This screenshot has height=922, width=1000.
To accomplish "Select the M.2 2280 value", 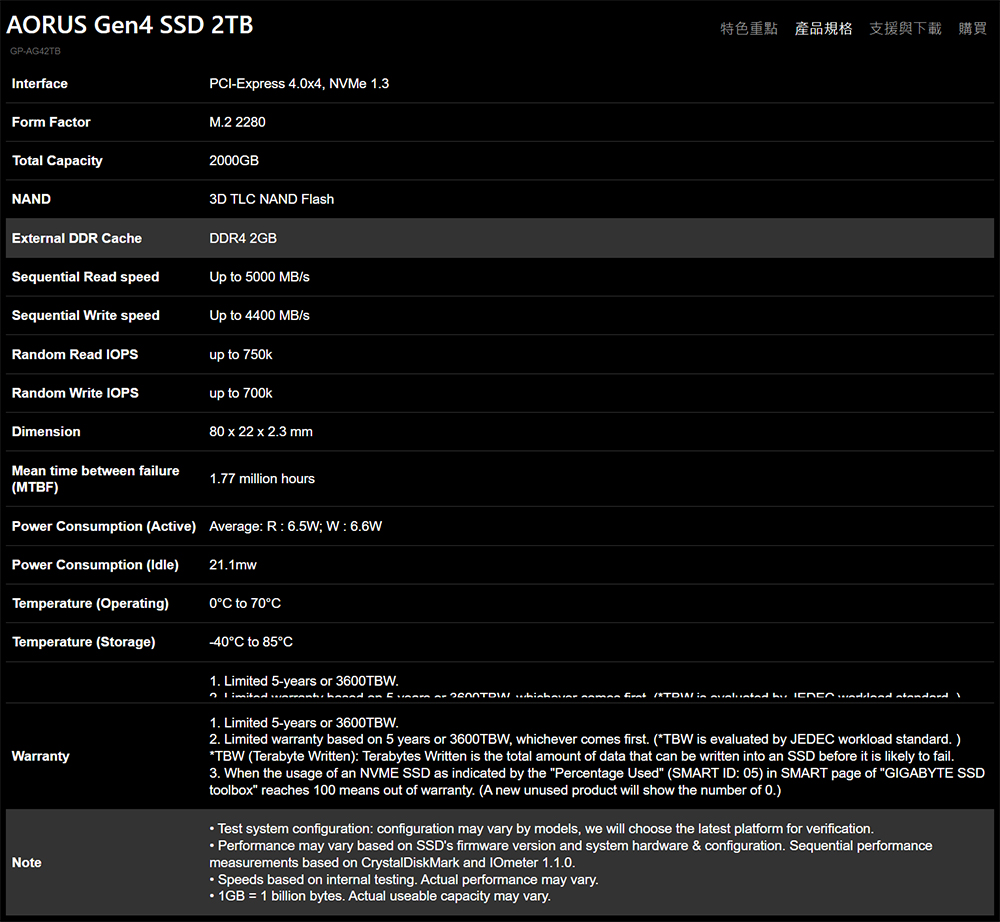I will [237, 122].
